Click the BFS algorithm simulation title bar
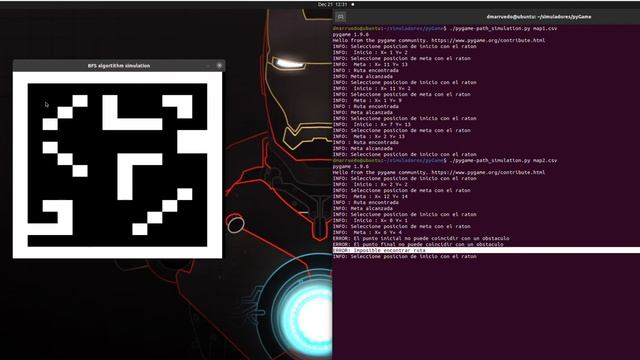The image size is (640, 360). click(119, 65)
